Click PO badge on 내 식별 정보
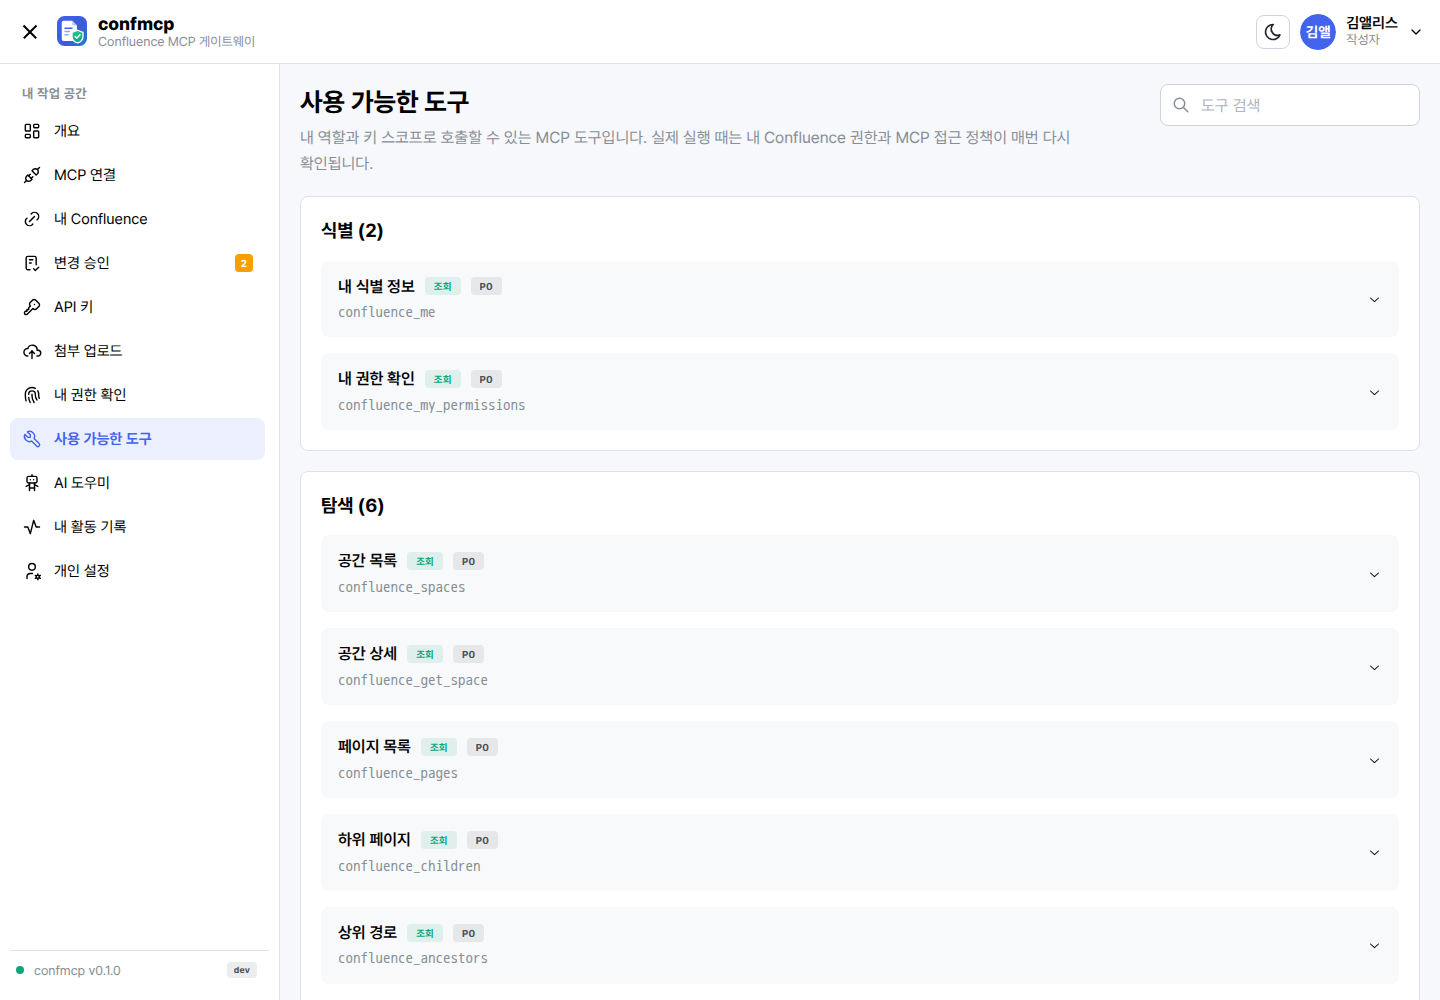Screen dimensions: 1440x1000 486,286
